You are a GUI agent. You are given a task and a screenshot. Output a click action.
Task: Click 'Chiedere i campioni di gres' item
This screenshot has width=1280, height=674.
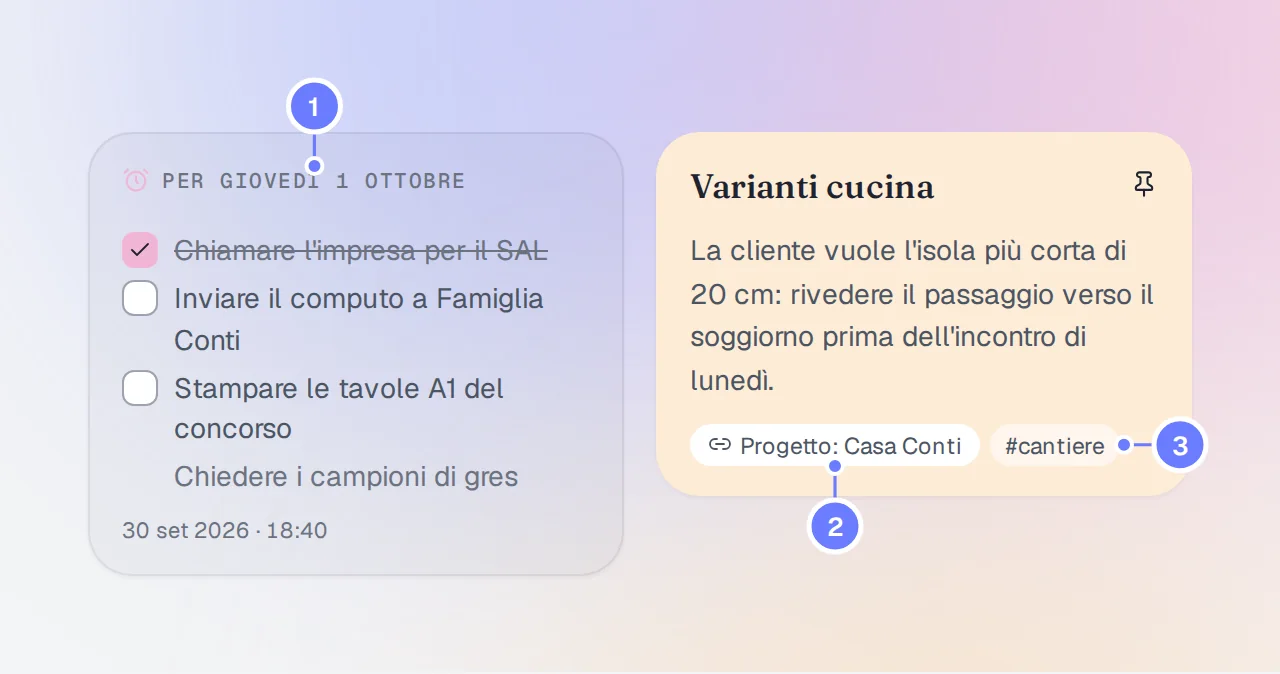pos(346,476)
